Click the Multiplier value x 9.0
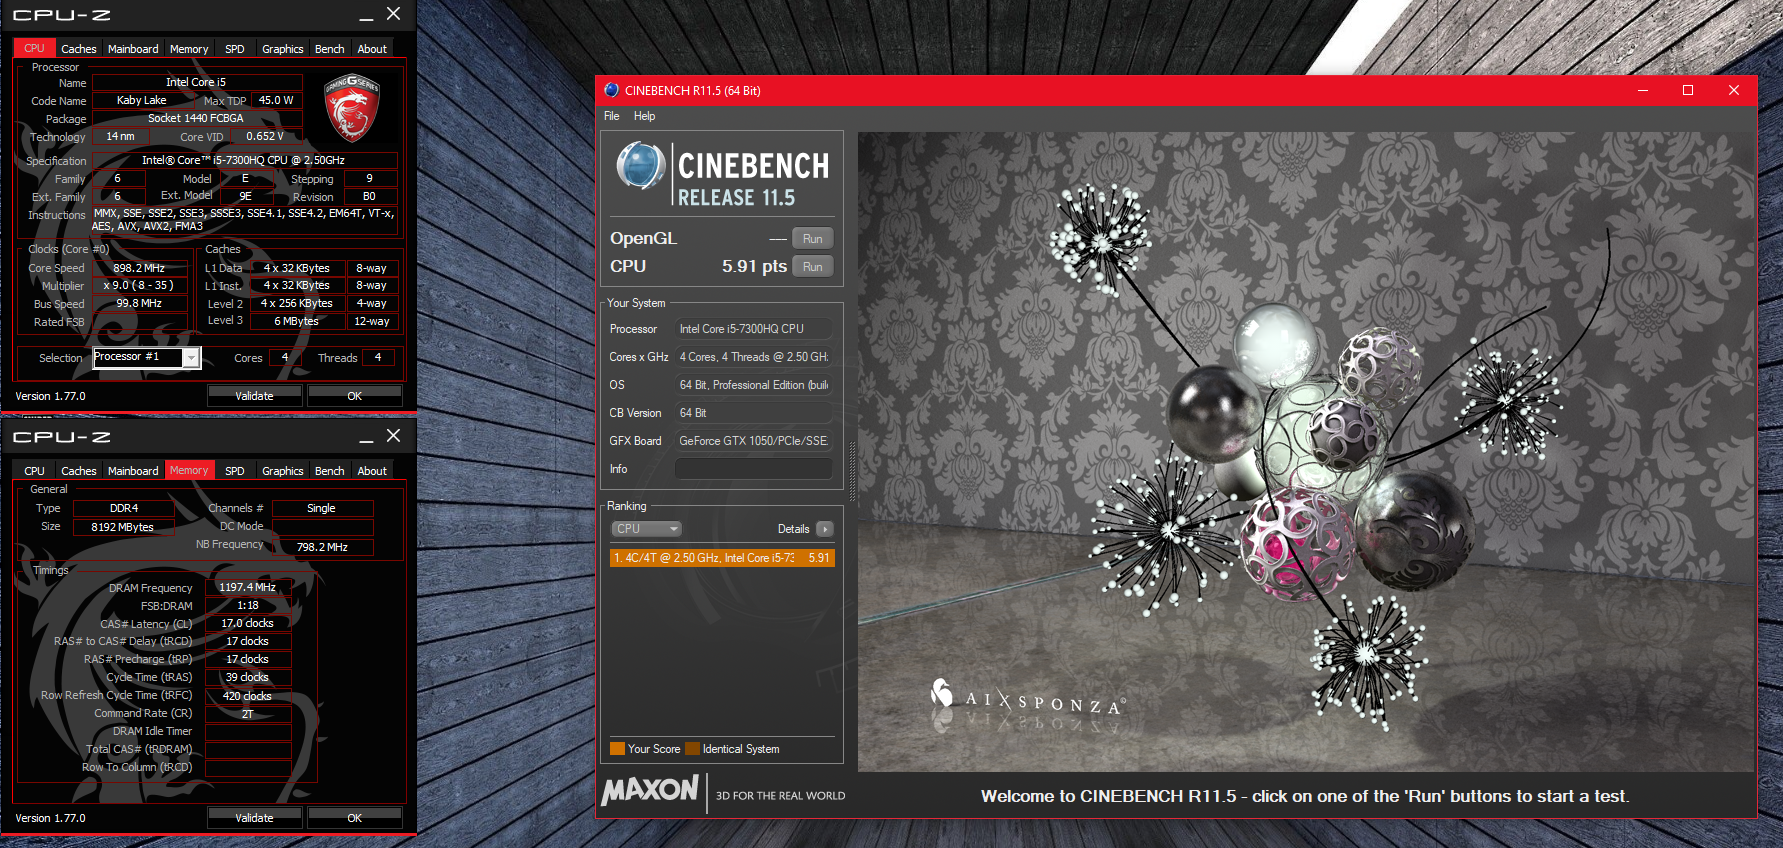The width and height of the screenshot is (1783, 848). pyautogui.click(x=139, y=285)
